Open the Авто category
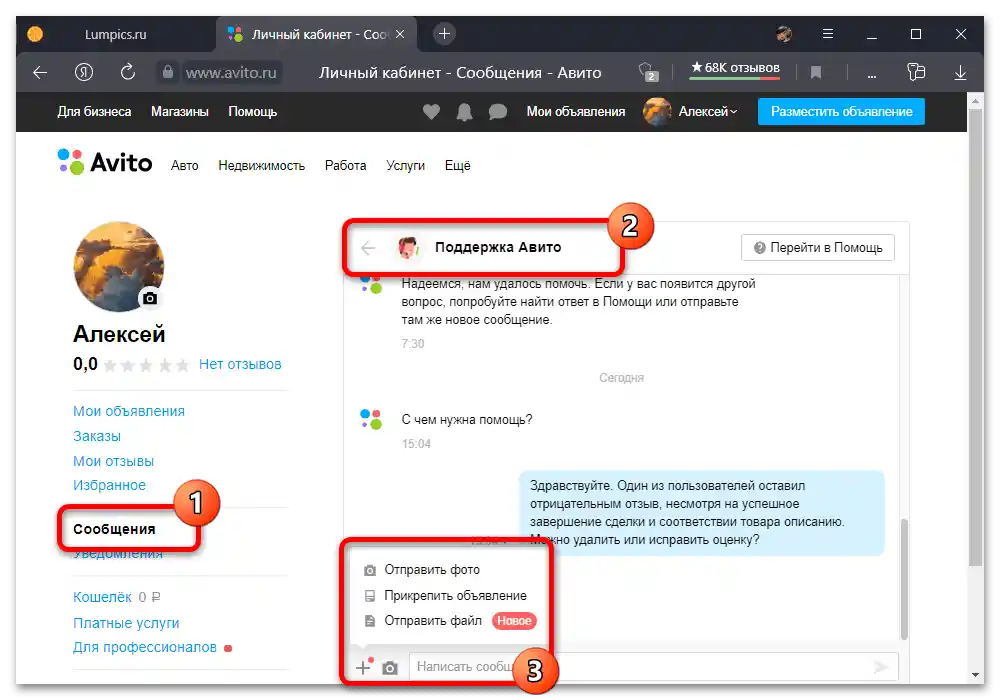1000x700 pixels. (x=184, y=166)
